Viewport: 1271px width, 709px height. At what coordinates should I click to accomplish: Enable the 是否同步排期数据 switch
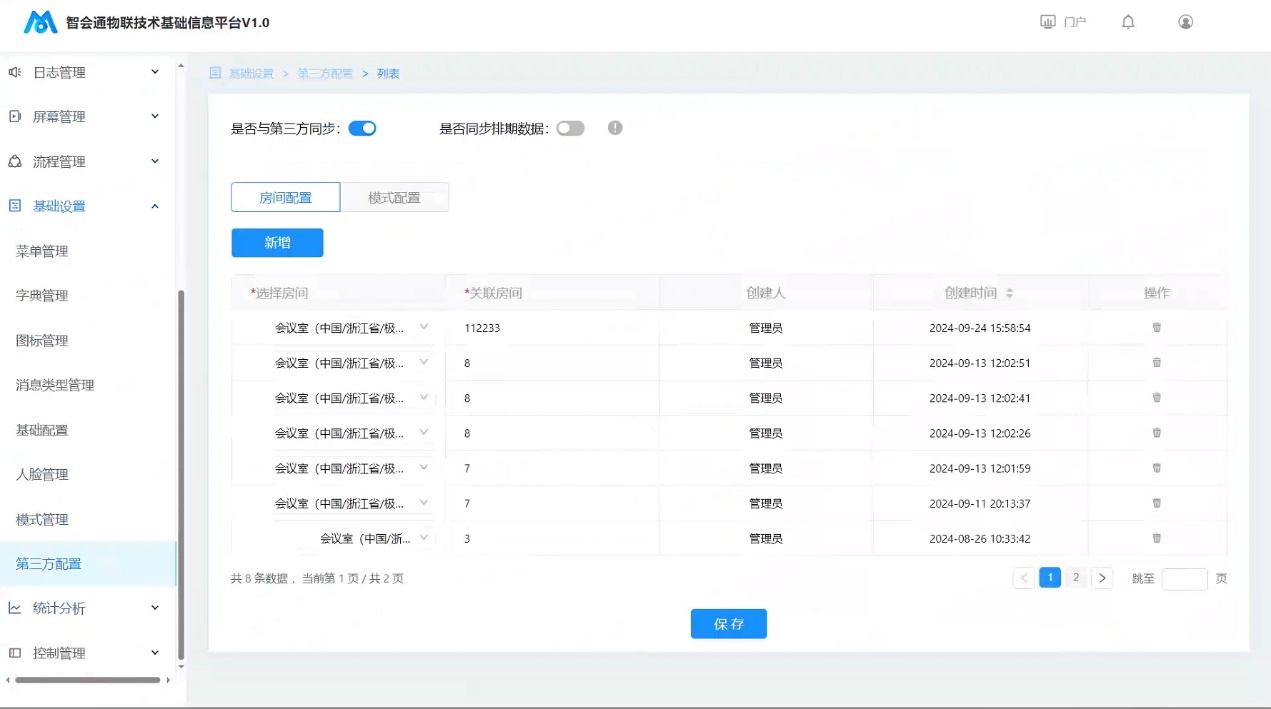(570, 128)
